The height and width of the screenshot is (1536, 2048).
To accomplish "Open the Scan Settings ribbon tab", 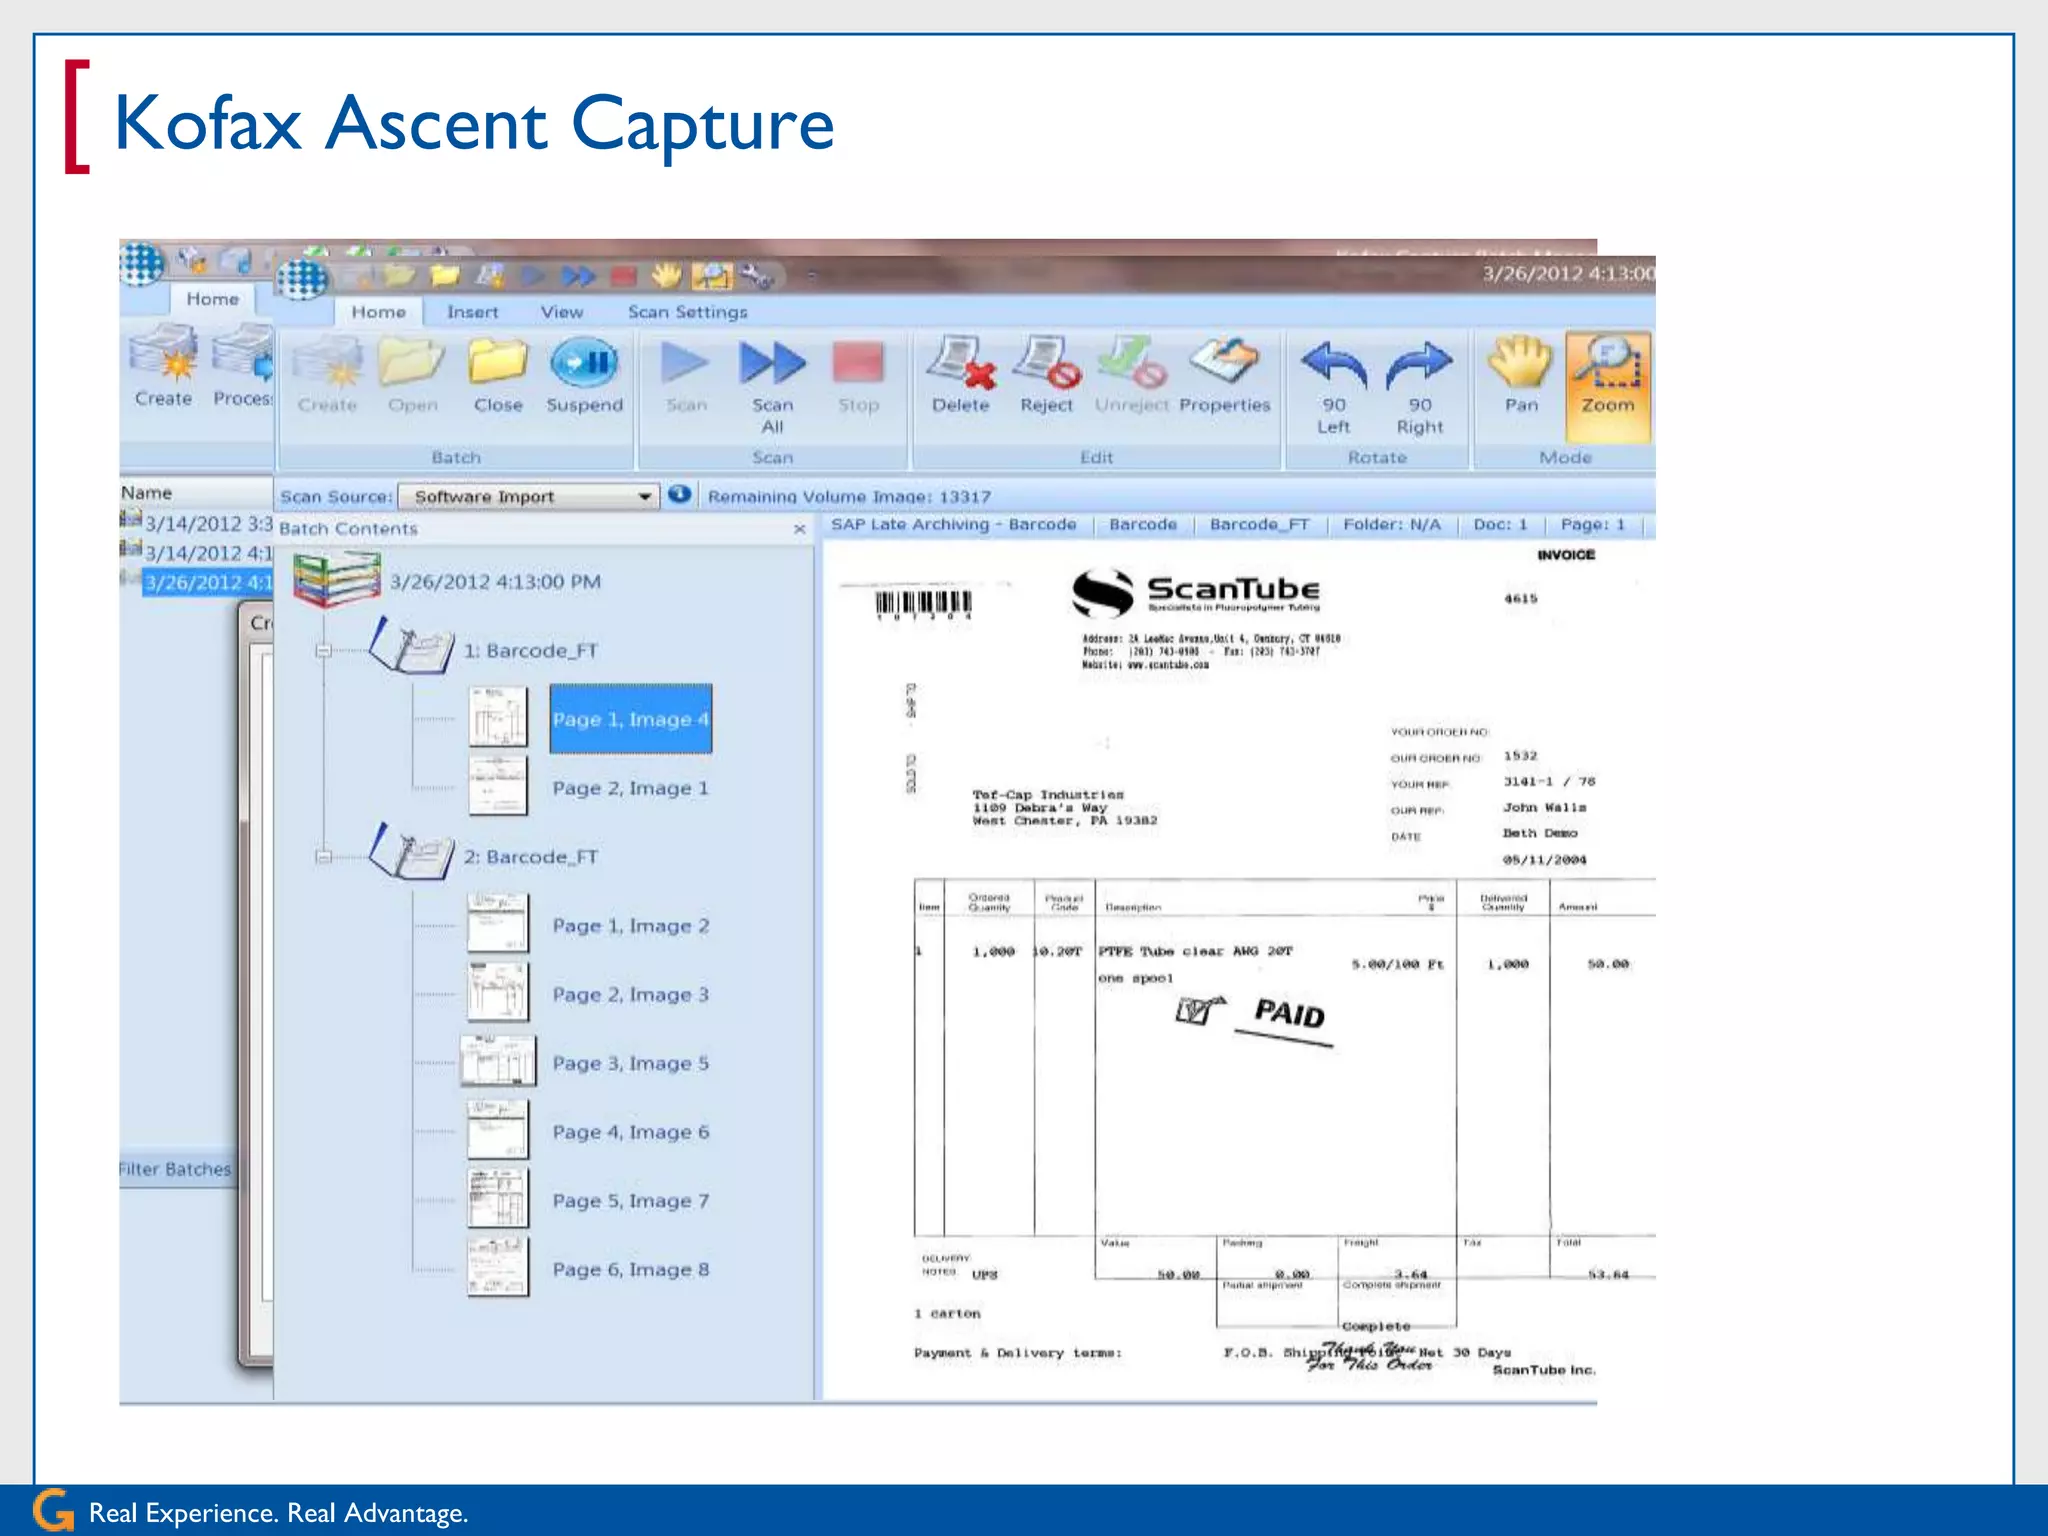I will click(688, 312).
